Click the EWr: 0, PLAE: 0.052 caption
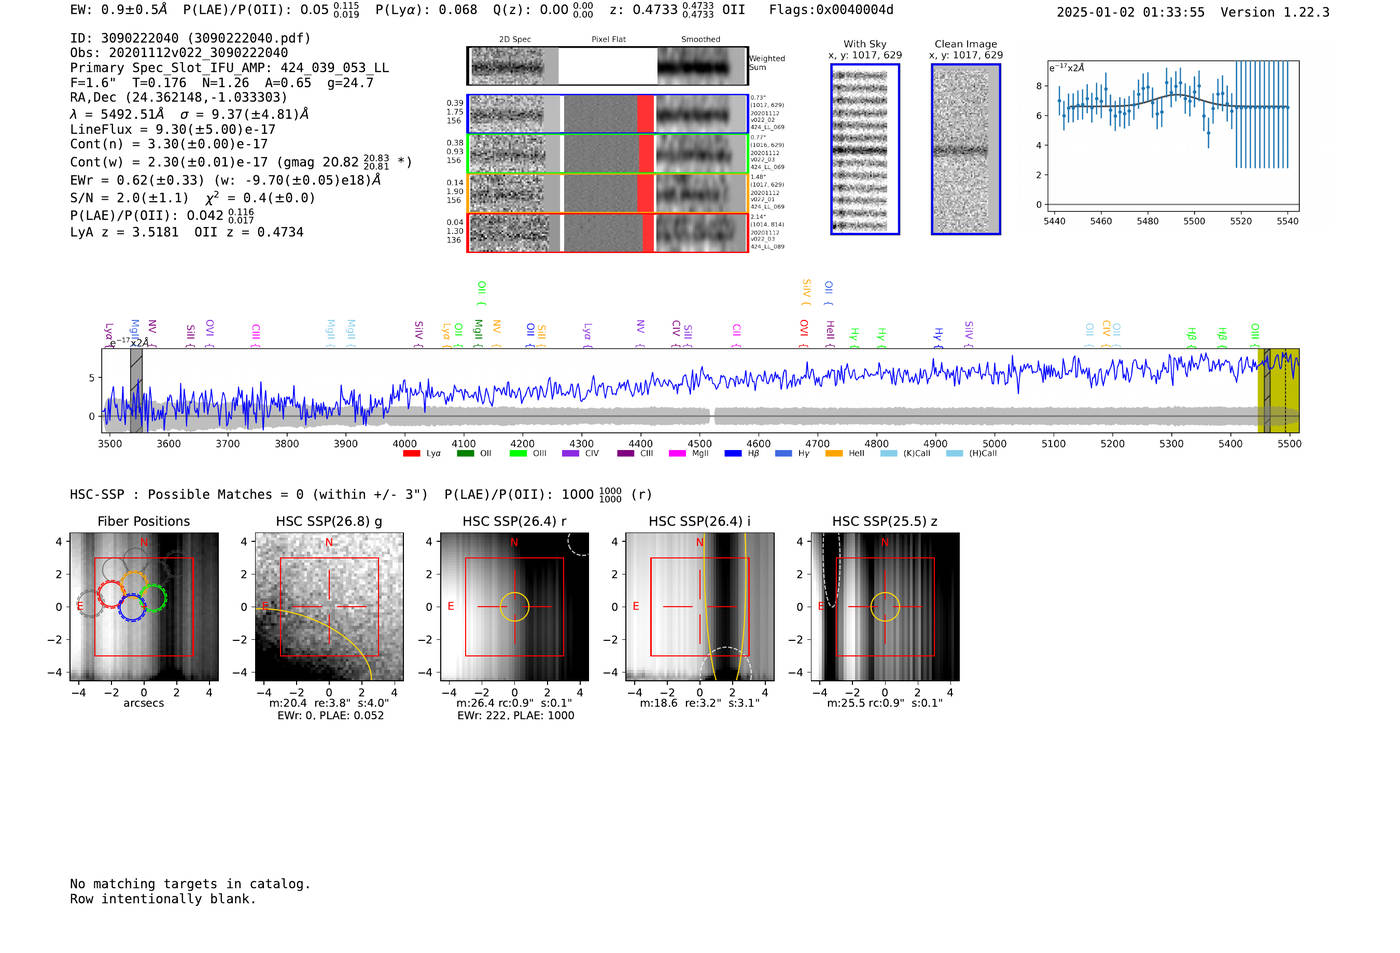1400x953 pixels. pyautogui.click(x=330, y=715)
